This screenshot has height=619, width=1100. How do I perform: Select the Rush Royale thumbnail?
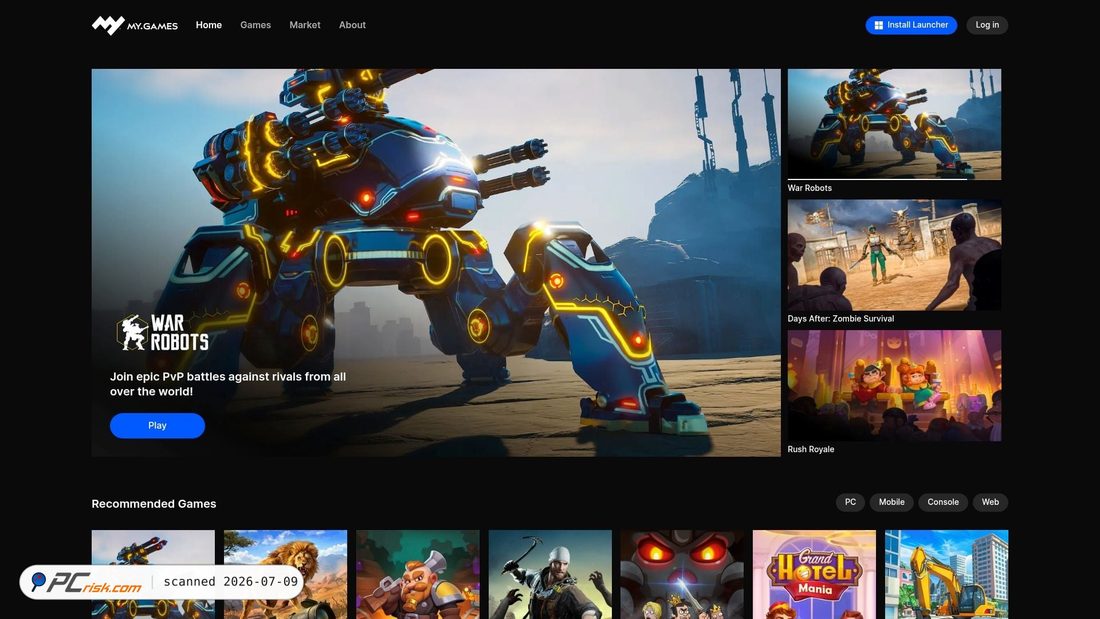894,385
